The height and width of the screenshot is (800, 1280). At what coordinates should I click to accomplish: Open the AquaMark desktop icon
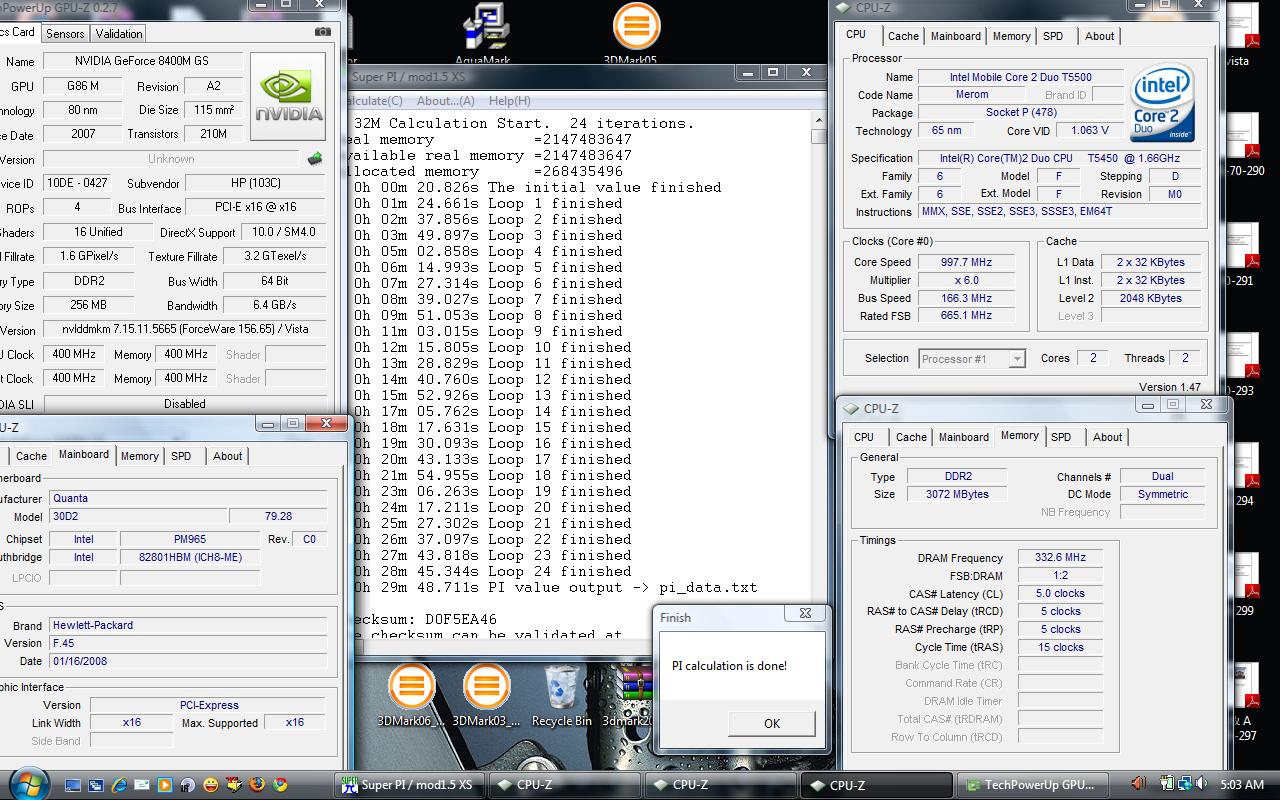tap(483, 34)
